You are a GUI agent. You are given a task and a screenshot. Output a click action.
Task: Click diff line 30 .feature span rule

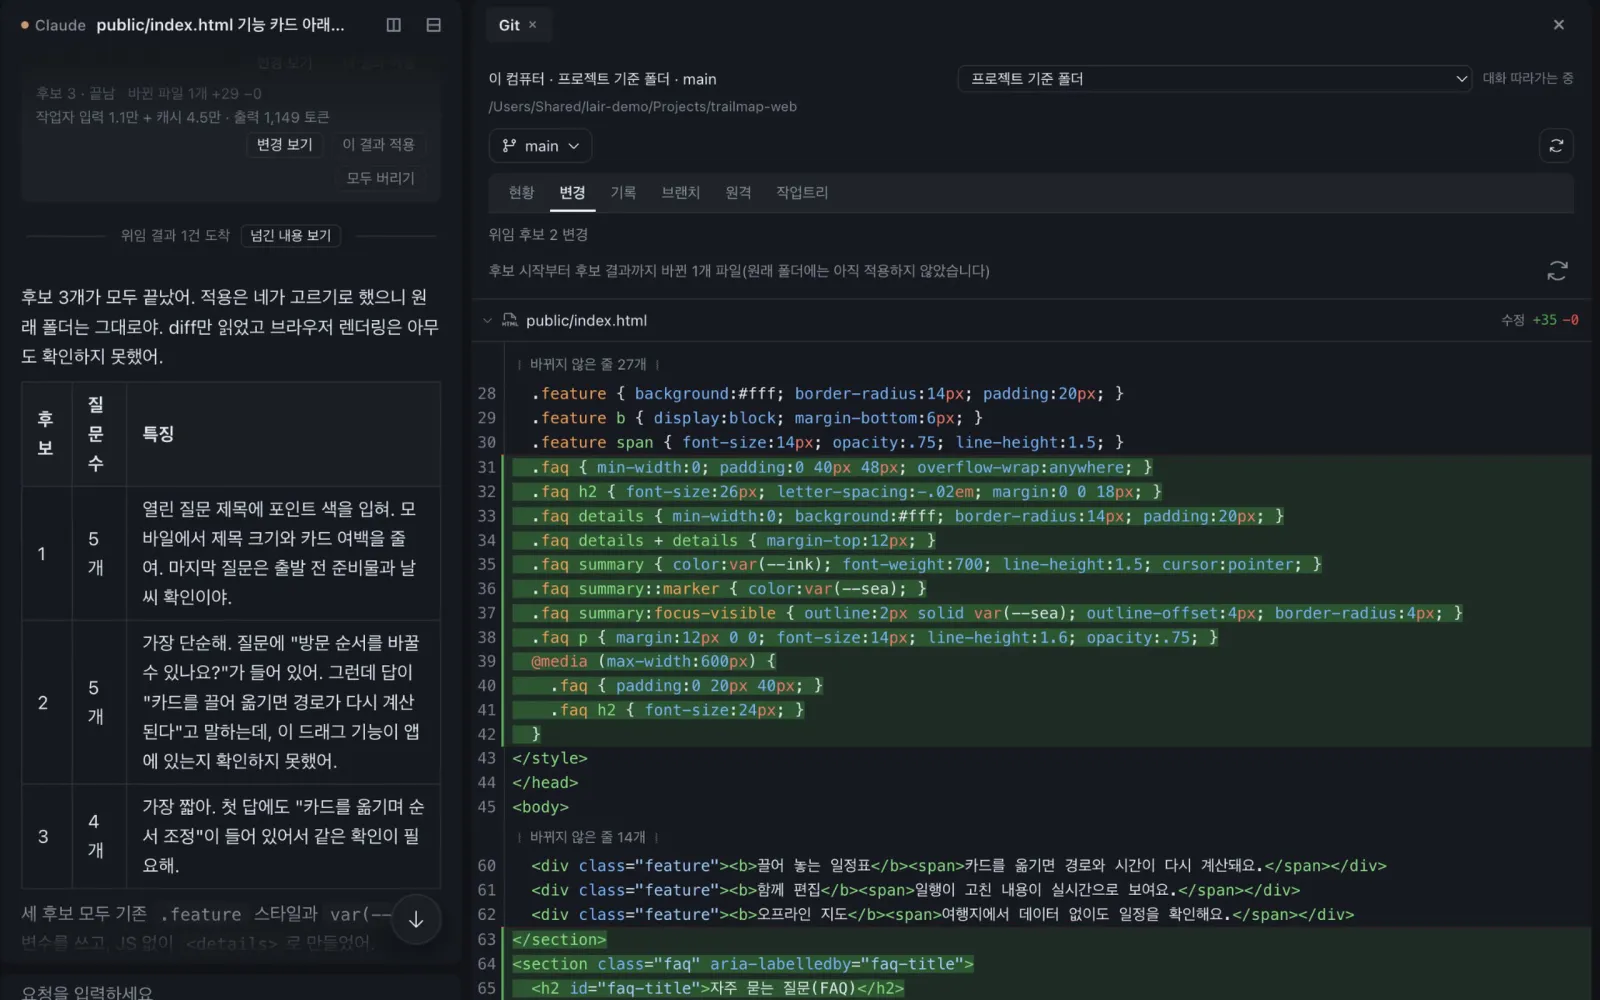(x=827, y=442)
